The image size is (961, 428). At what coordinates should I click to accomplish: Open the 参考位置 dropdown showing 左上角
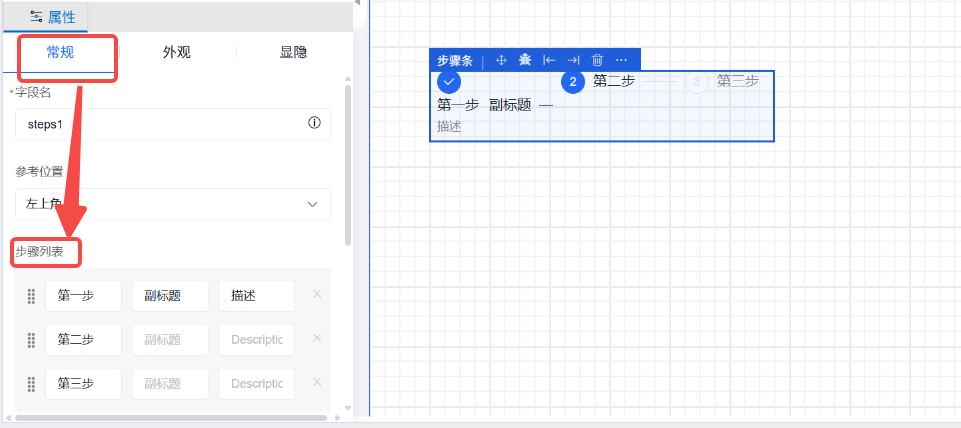point(173,204)
